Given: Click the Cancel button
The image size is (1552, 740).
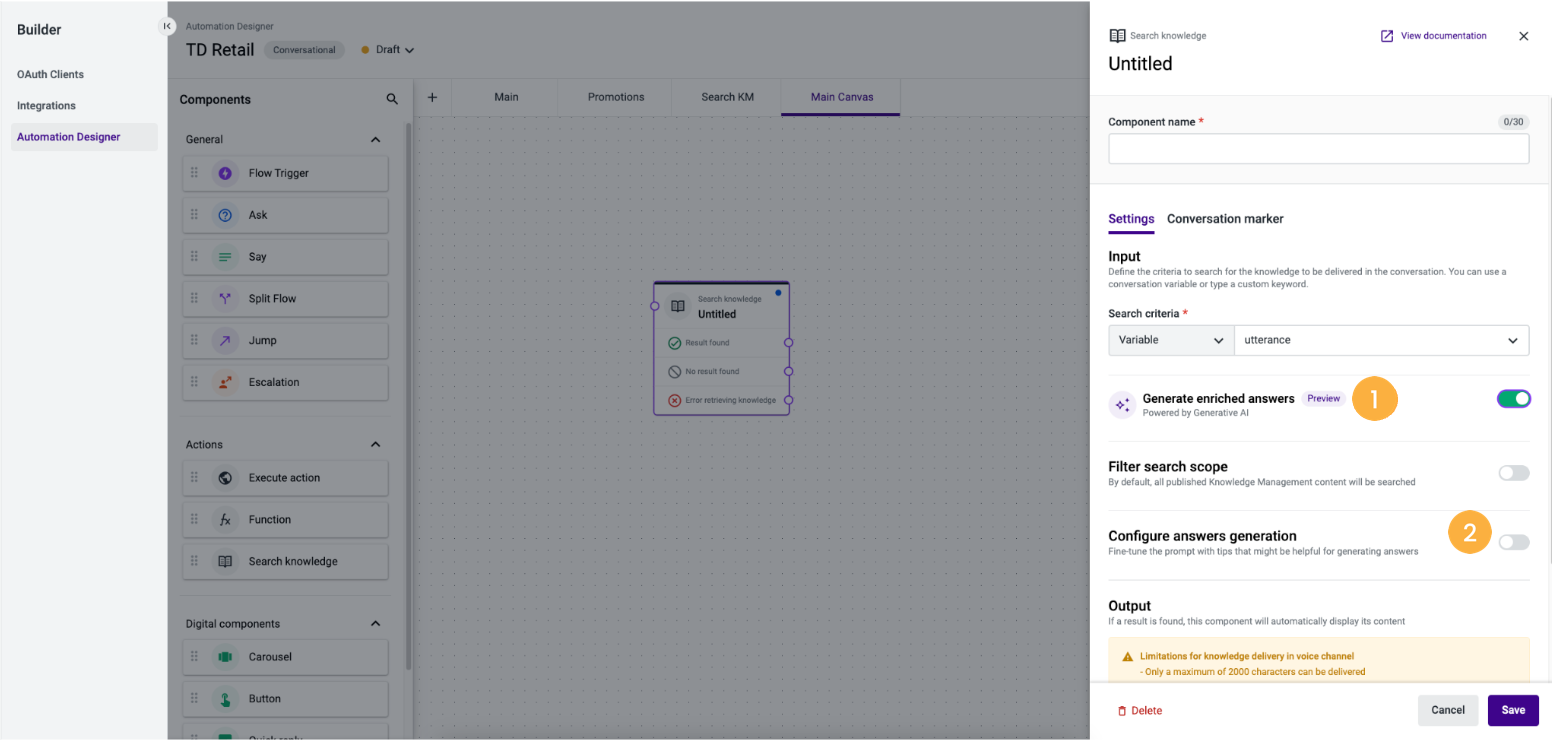Looking at the screenshot, I should click(1447, 710).
